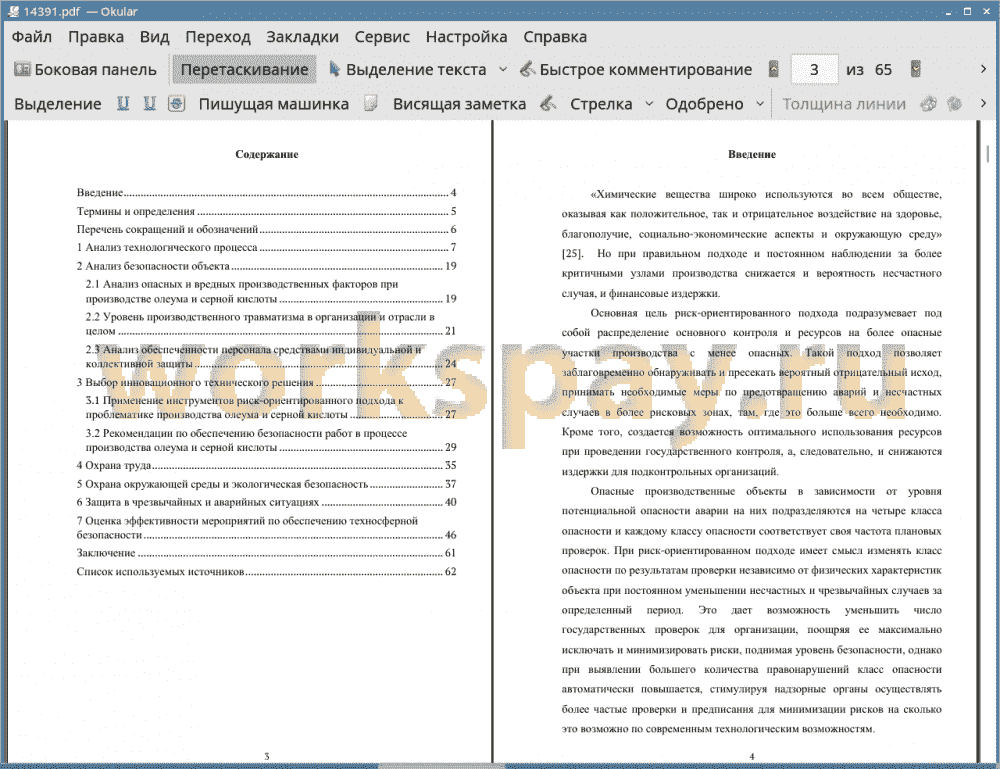
Task: Open the Настройка menu
Action: click(x=466, y=37)
